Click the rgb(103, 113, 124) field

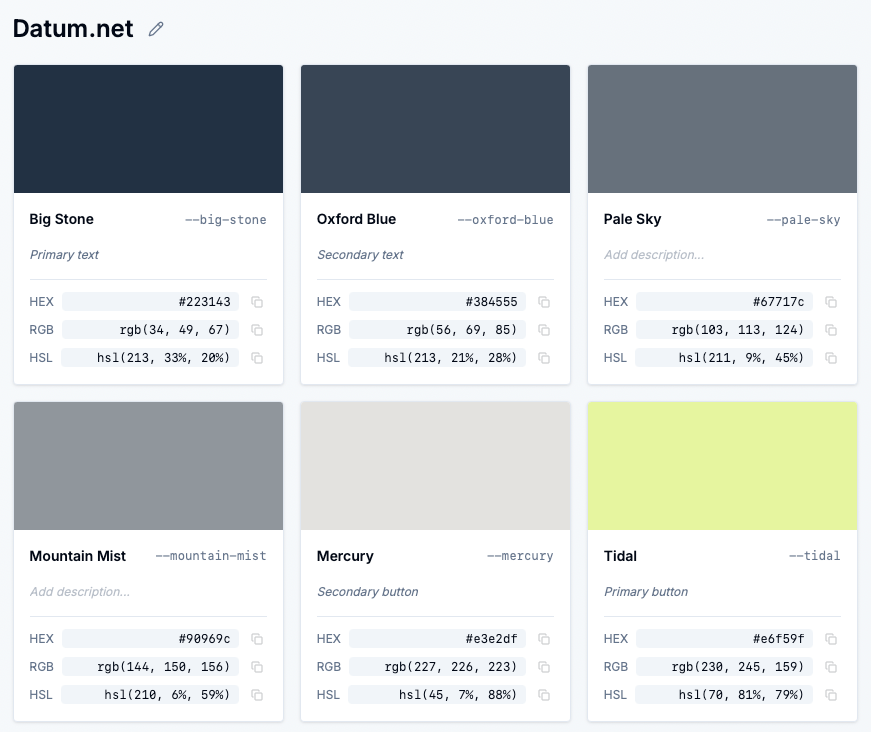tap(724, 329)
